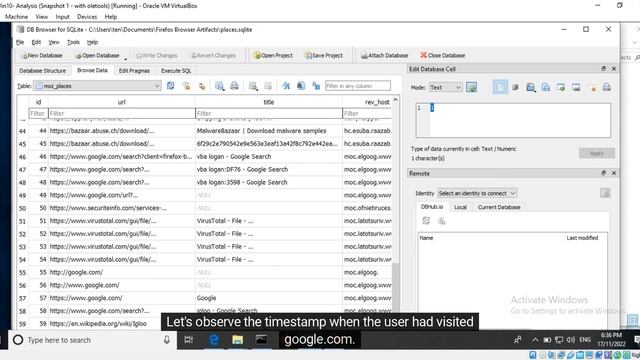Open the VirtualBox Devices menu
This screenshot has width=640, height=360.
tap(87, 17)
